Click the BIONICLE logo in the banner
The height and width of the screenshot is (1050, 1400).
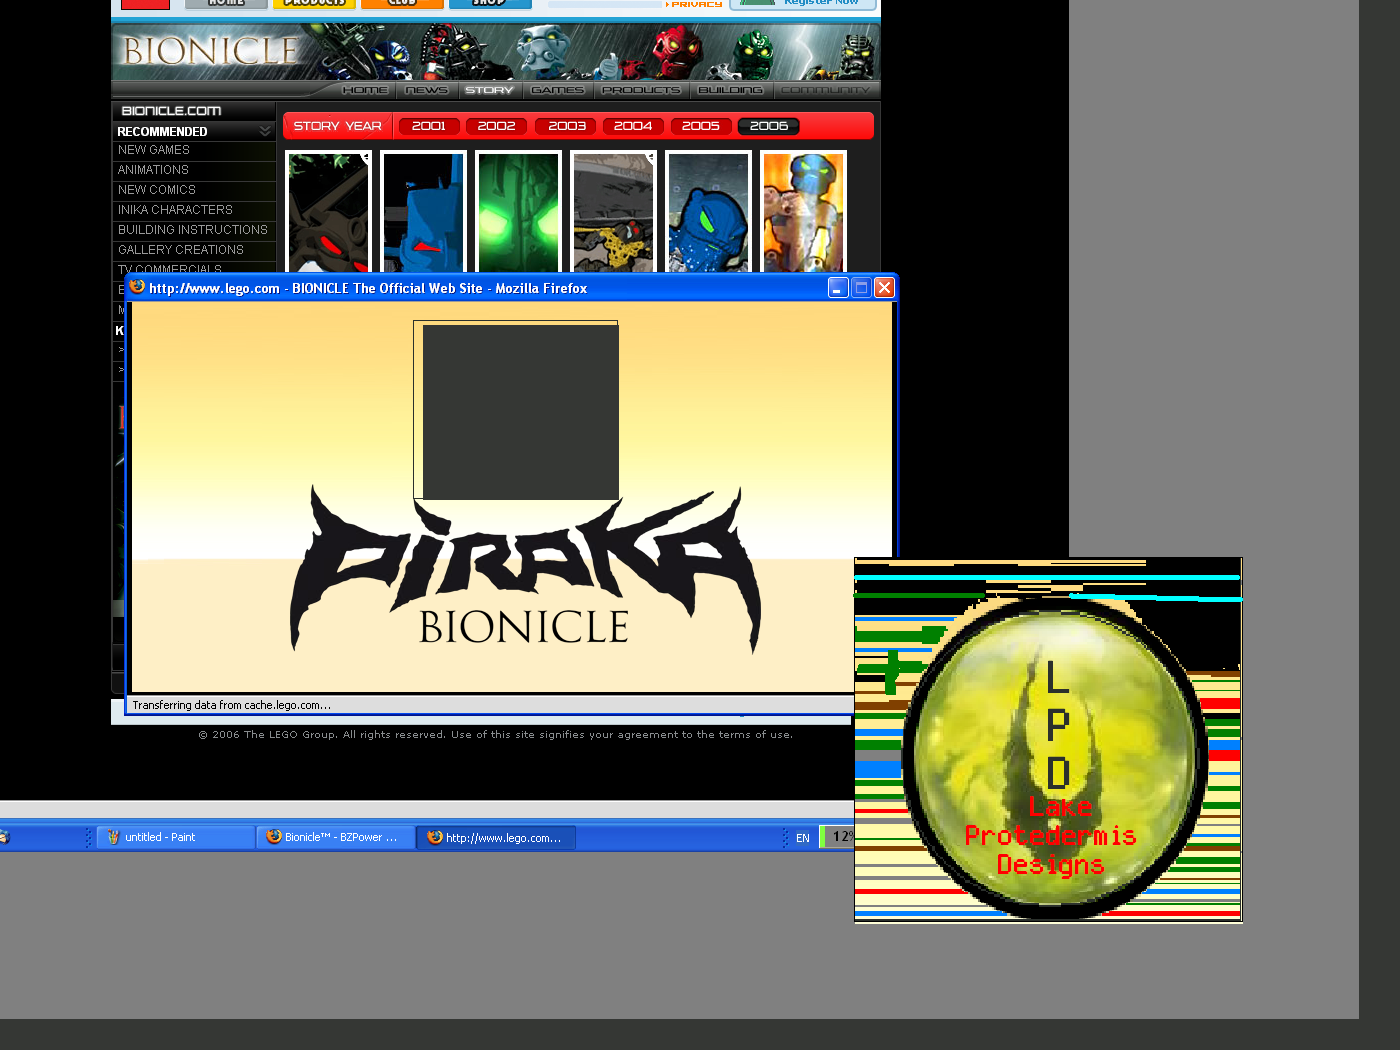(x=211, y=51)
